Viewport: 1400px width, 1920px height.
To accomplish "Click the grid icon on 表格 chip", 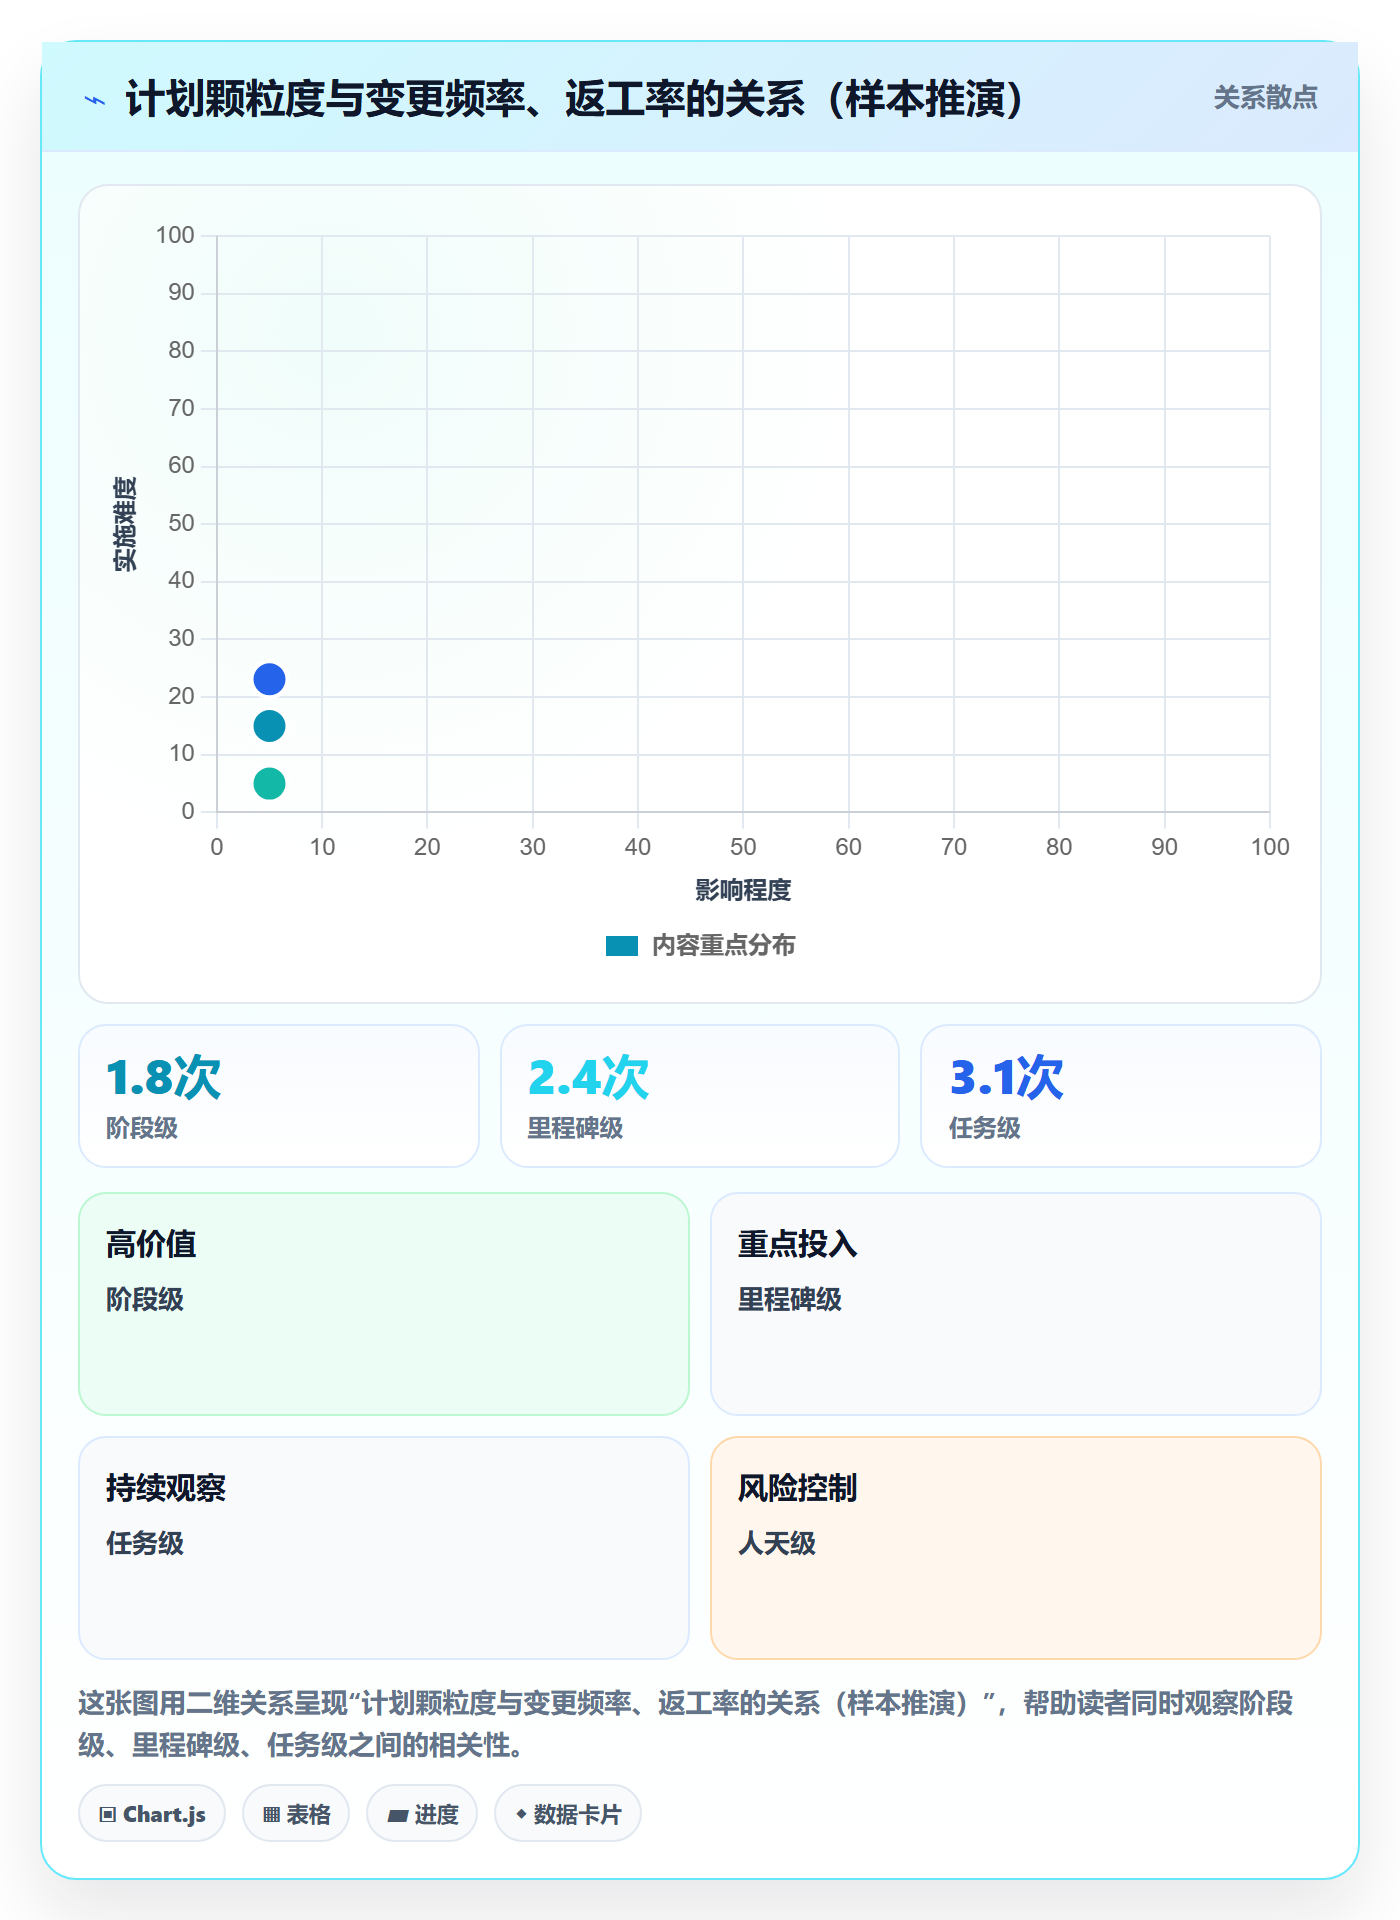I will pyautogui.click(x=272, y=1815).
